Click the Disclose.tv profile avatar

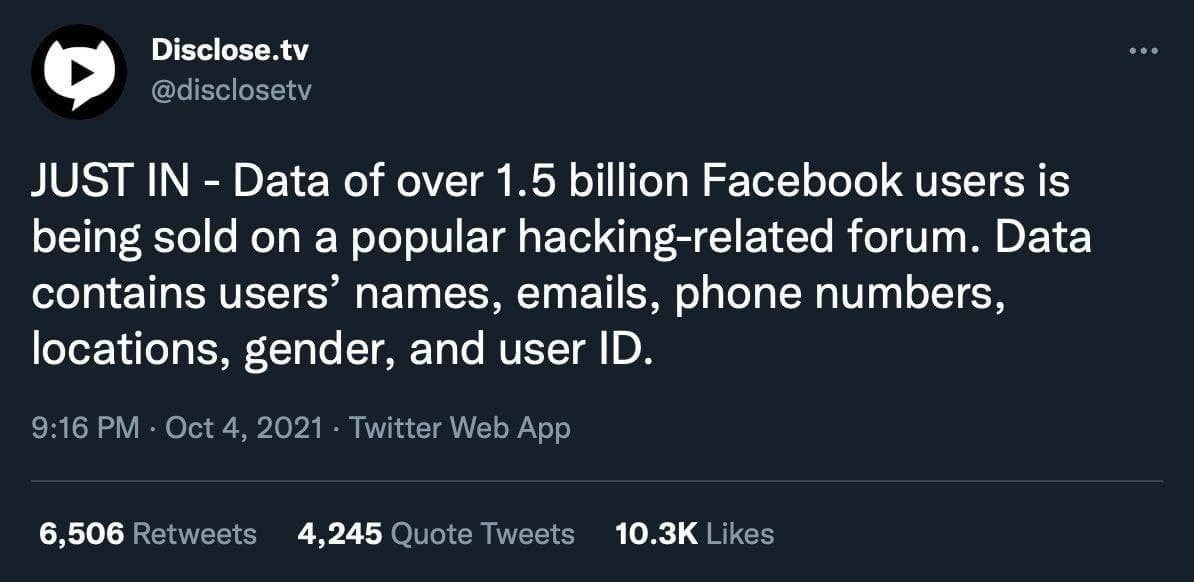79,71
